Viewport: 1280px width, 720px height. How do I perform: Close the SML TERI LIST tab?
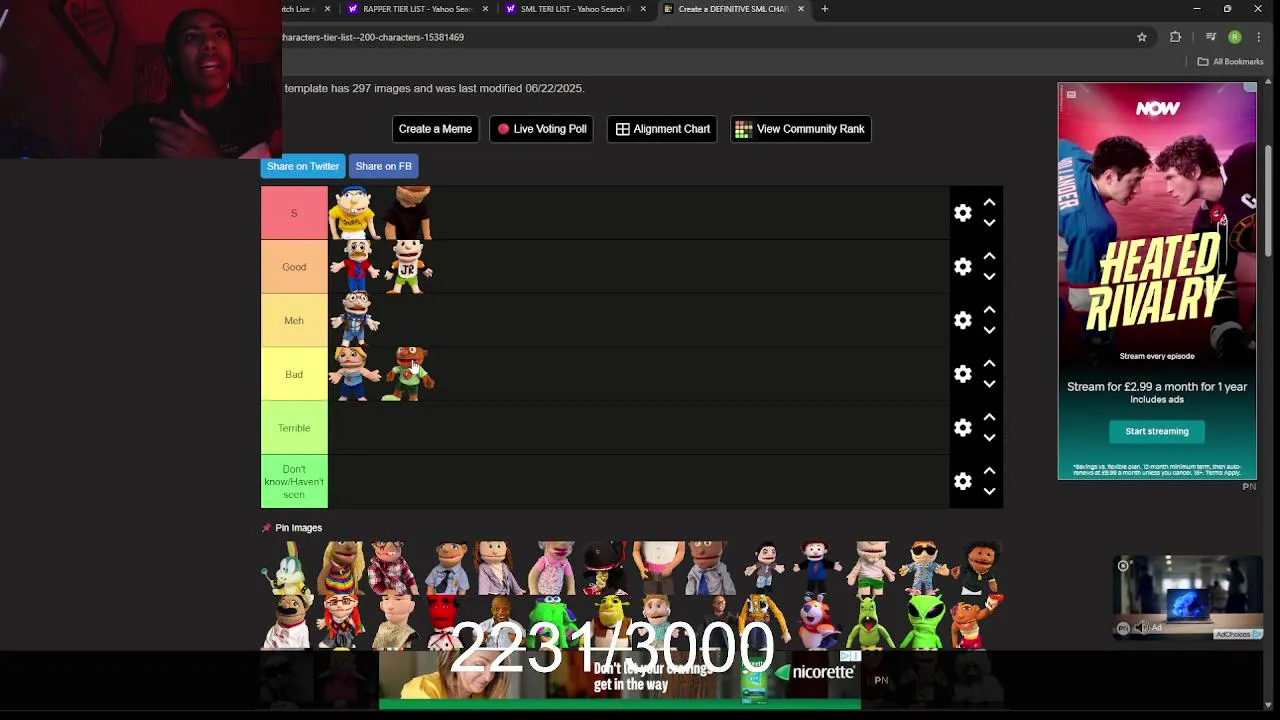643,9
